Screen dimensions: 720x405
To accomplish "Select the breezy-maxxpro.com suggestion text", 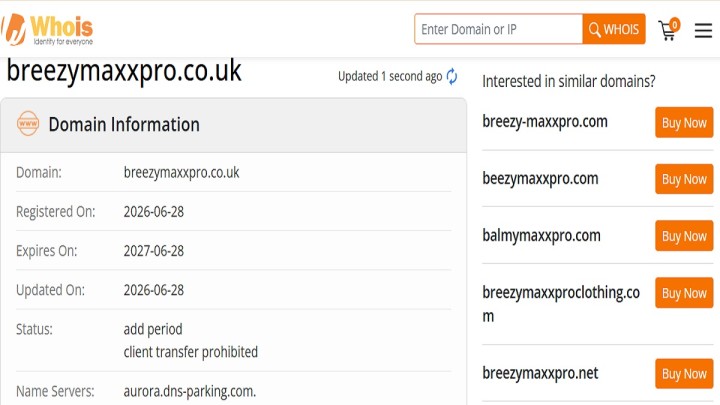I will 545,122.
